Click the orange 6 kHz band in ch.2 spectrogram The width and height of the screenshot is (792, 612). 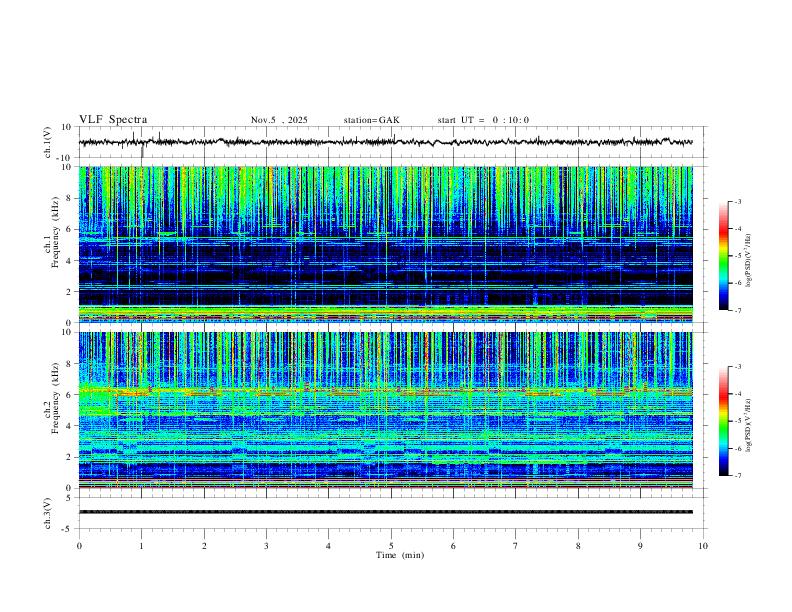[x=385, y=391]
